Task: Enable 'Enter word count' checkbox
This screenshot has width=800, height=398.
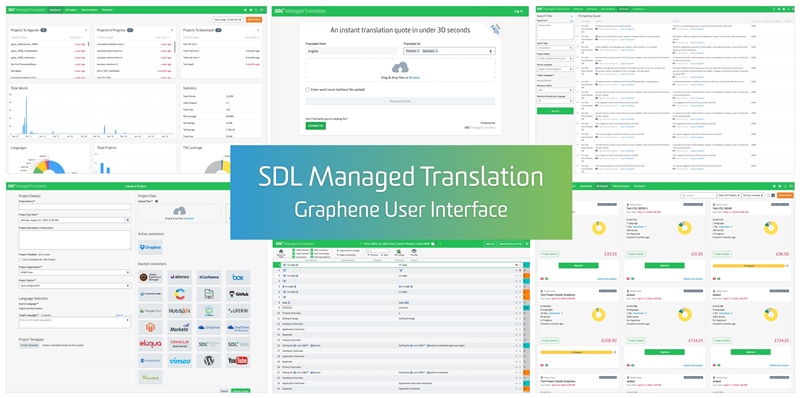Action: [x=307, y=89]
